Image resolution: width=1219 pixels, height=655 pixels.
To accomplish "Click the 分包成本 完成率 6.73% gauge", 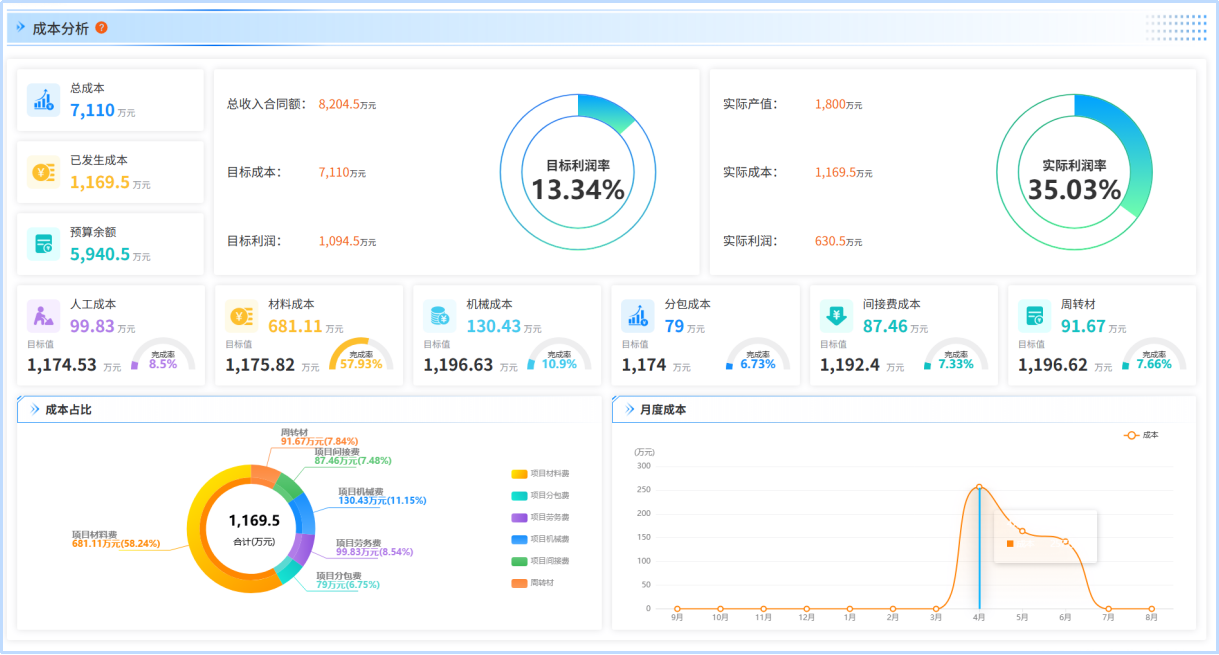I will (757, 357).
